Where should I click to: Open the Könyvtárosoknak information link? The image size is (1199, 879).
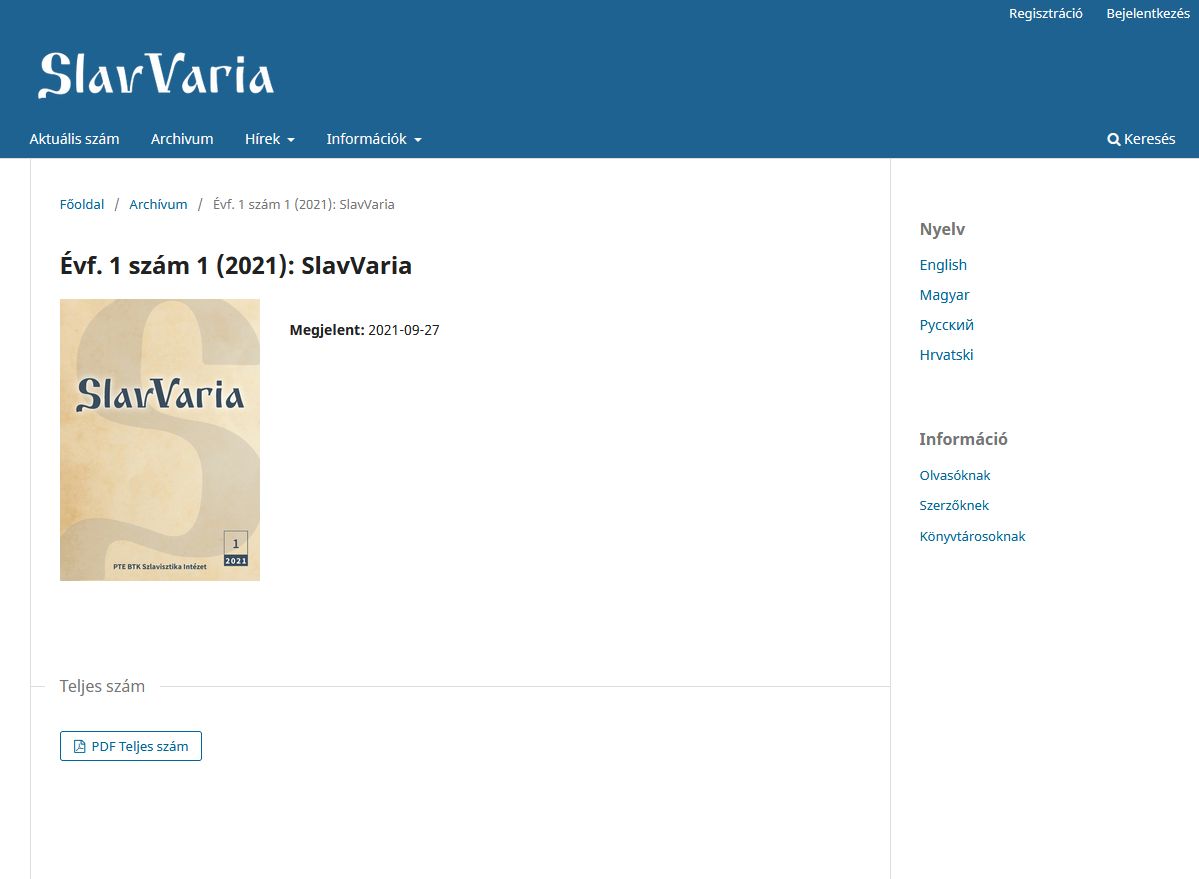pyautogui.click(x=972, y=536)
